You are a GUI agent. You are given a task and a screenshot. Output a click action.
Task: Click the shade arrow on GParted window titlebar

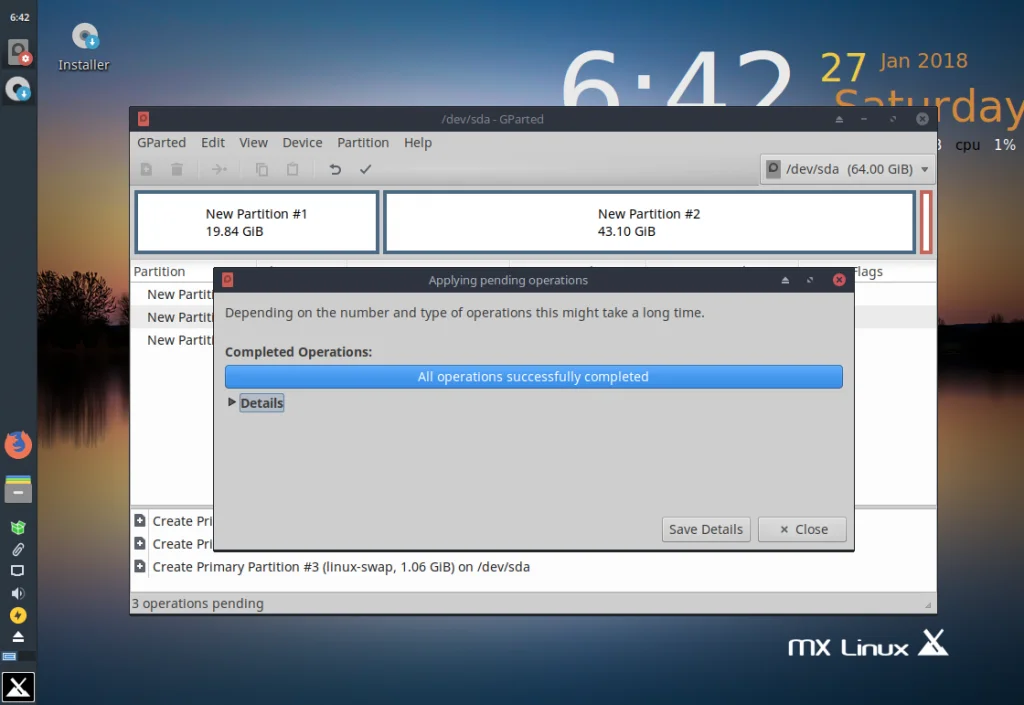(x=839, y=119)
